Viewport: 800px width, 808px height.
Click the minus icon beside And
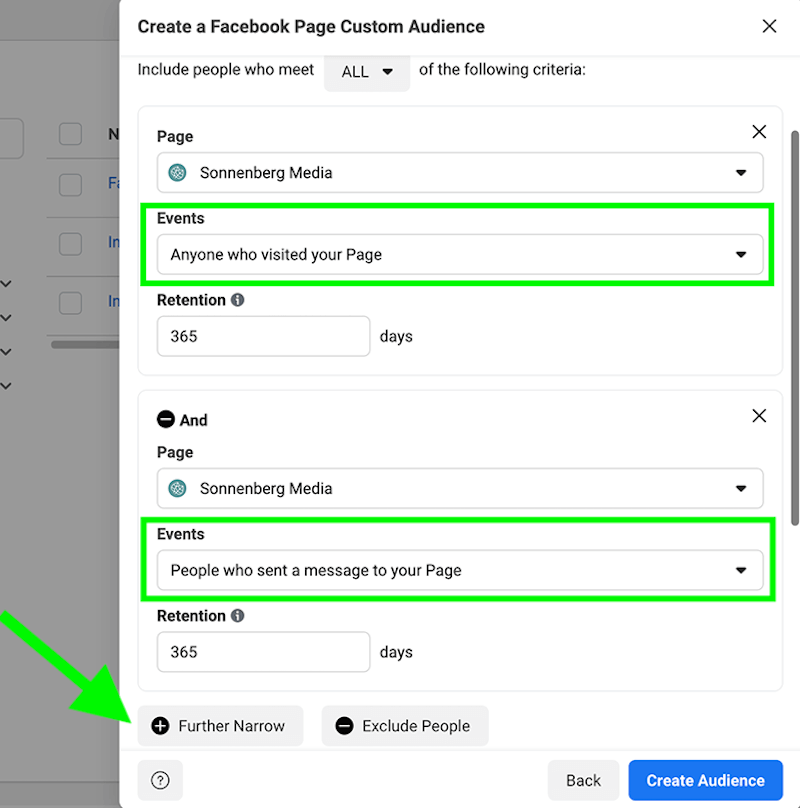pyautogui.click(x=165, y=419)
